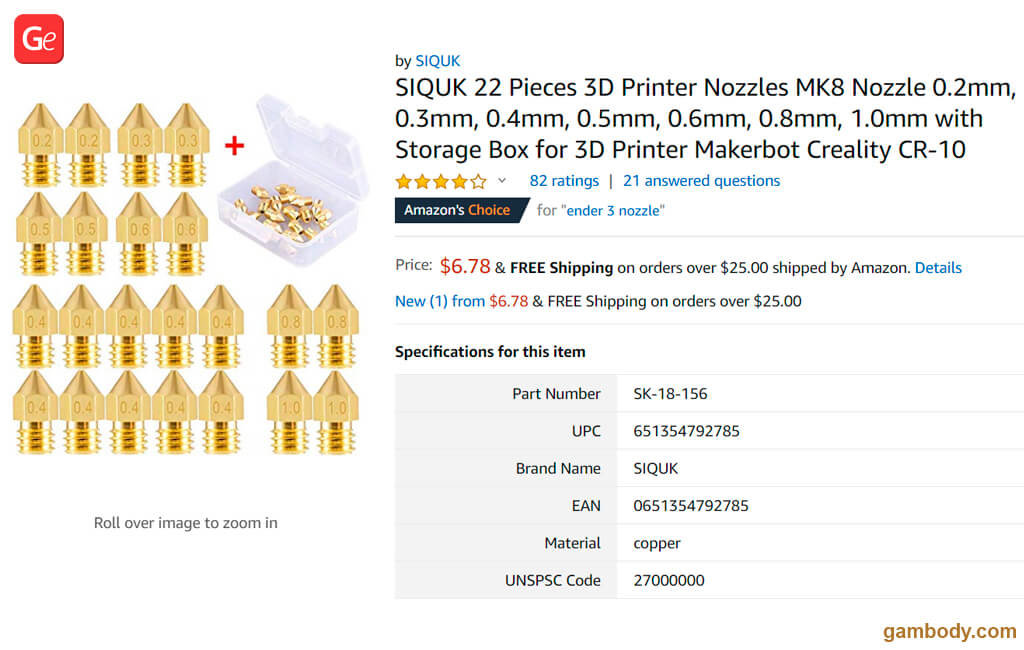Open the SIQUK brand link
The height and width of the screenshot is (650, 1024).
coord(438,61)
